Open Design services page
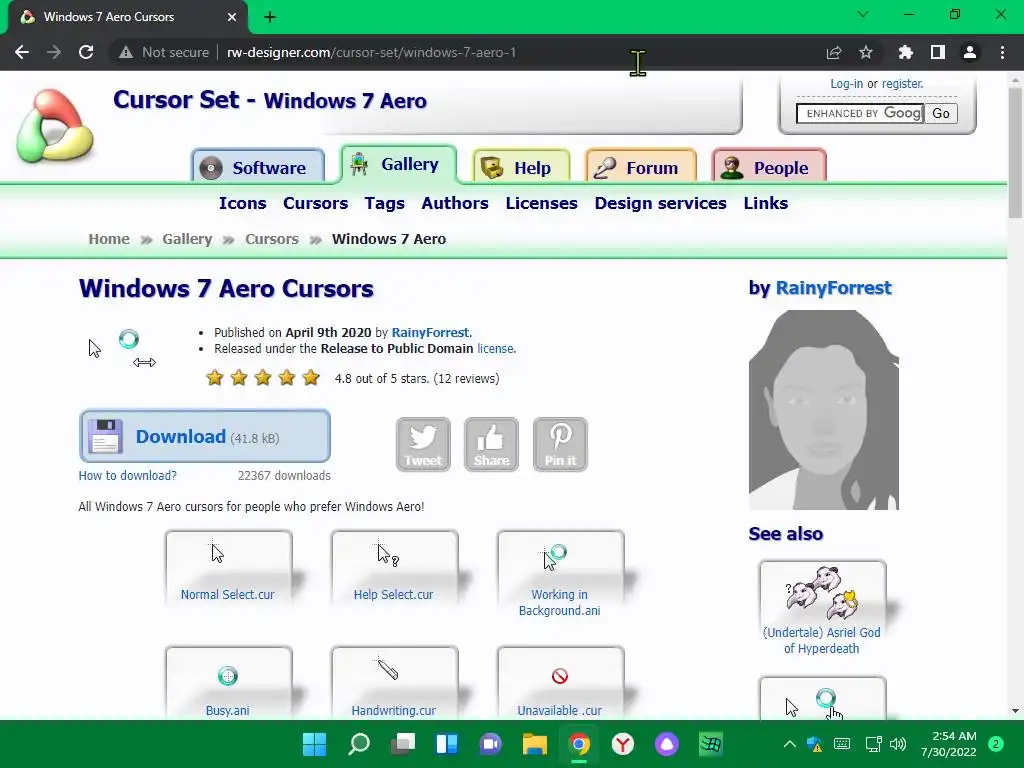Image resolution: width=1024 pixels, height=768 pixels. click(x=660, y=203)
